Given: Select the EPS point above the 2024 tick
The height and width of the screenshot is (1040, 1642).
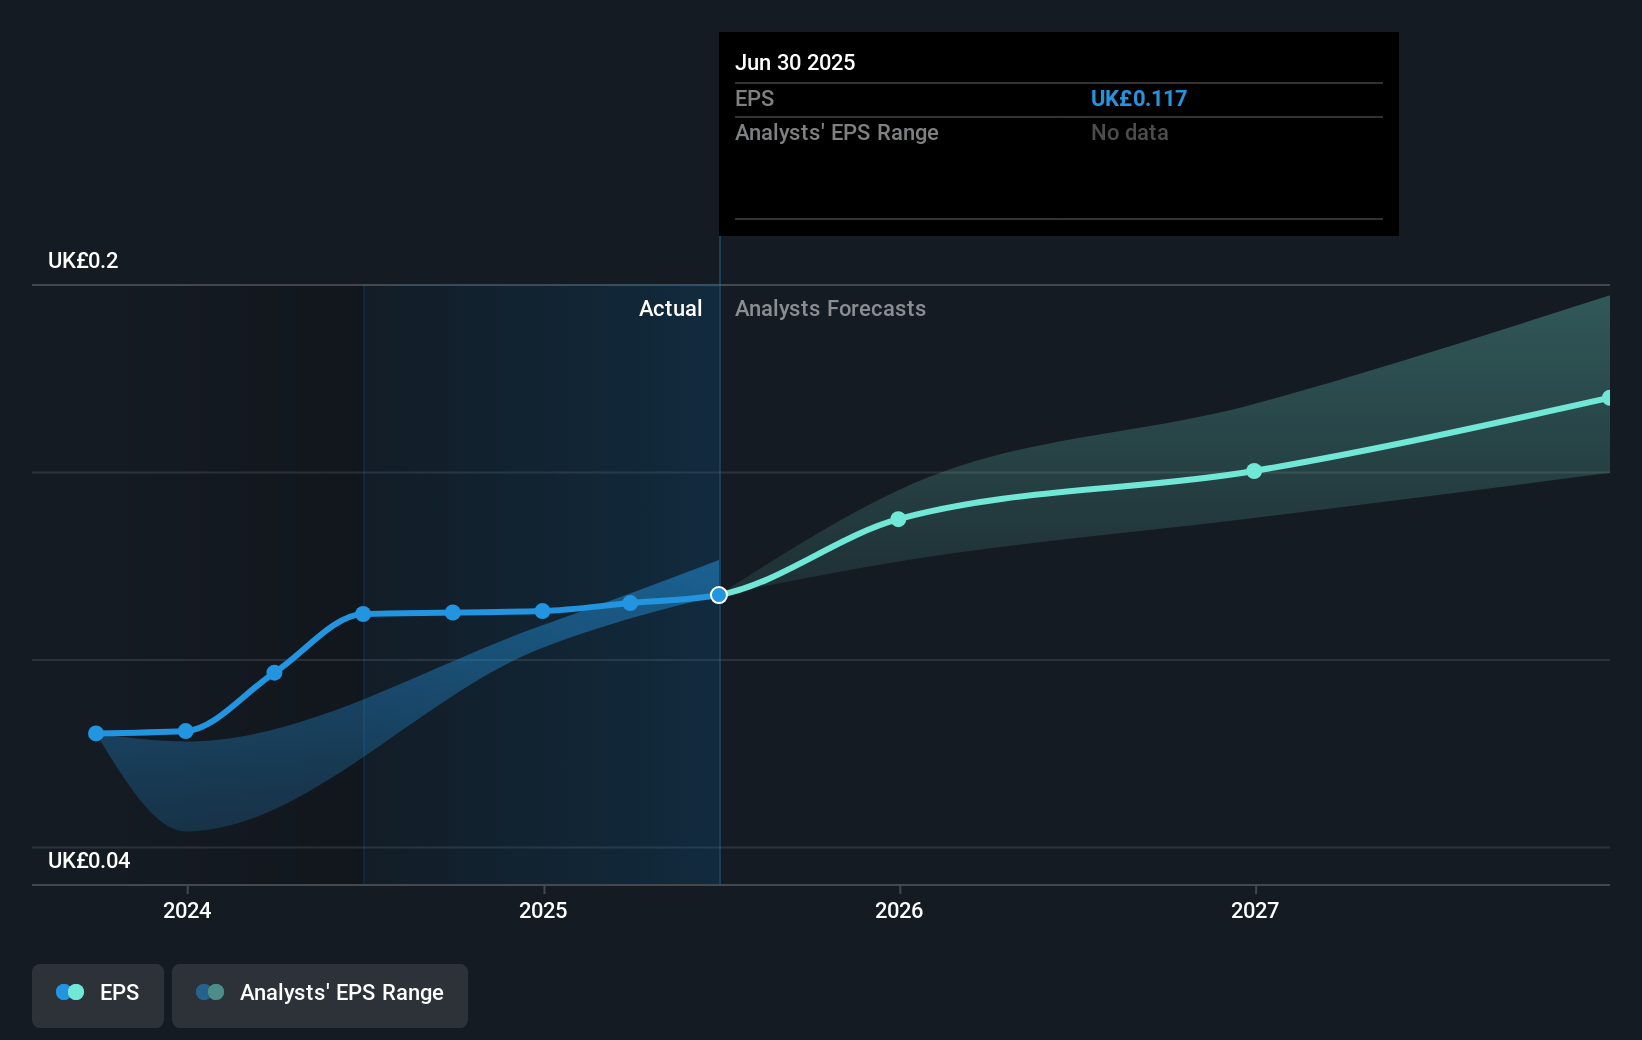Looking at the screenshot, I should pyautogui.click(x=186, y=731).
